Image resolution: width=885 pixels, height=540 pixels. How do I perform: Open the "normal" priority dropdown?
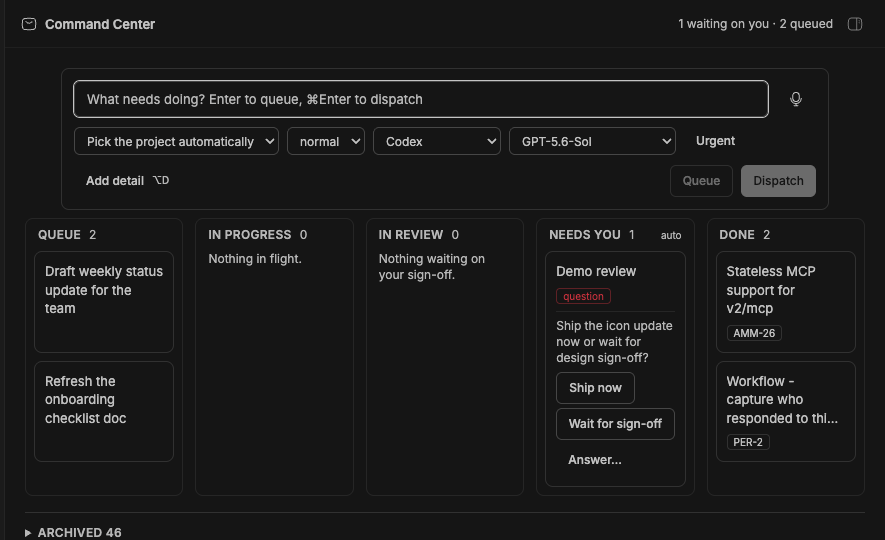tap(326, 141)
